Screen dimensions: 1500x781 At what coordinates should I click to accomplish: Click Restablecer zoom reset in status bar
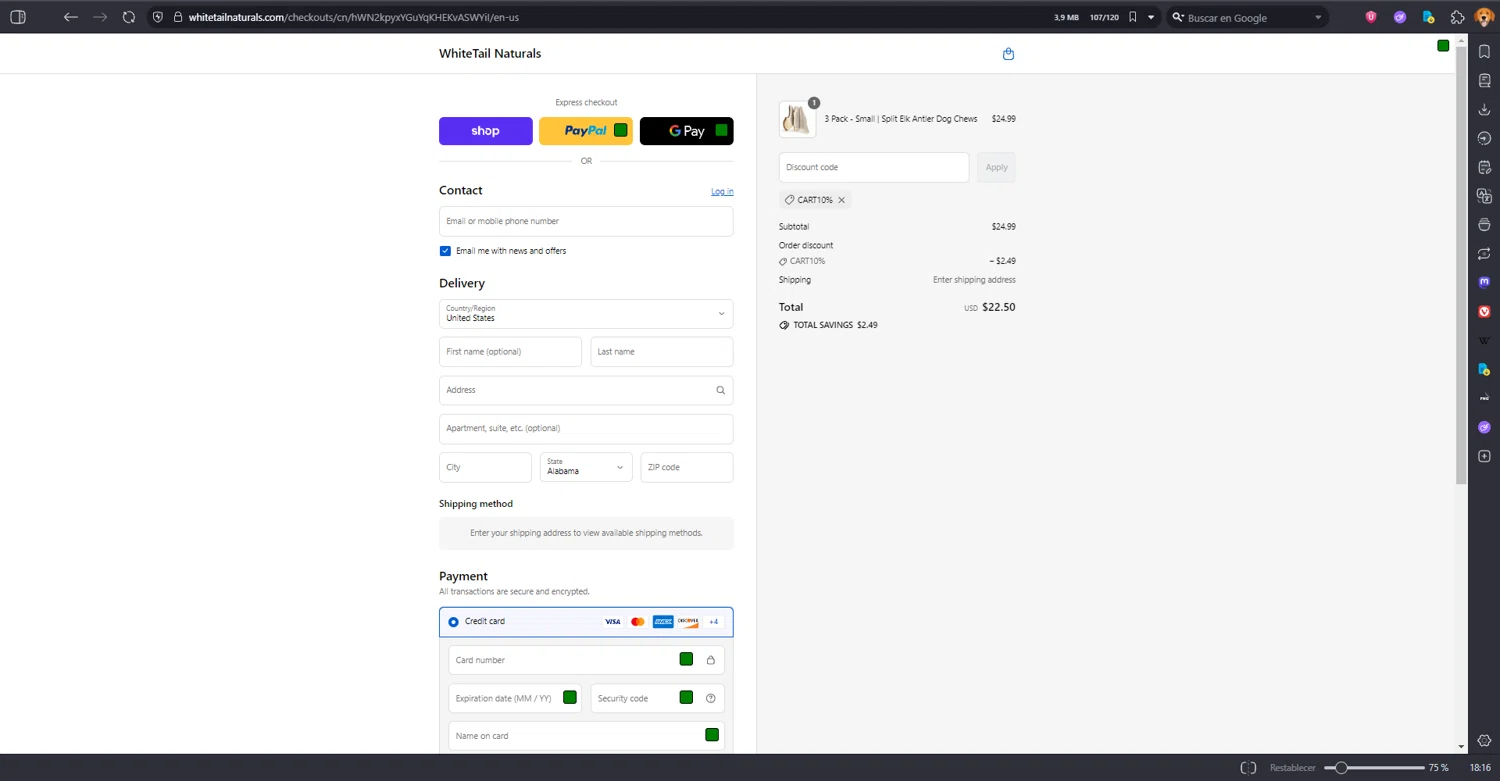(1293, 768)
